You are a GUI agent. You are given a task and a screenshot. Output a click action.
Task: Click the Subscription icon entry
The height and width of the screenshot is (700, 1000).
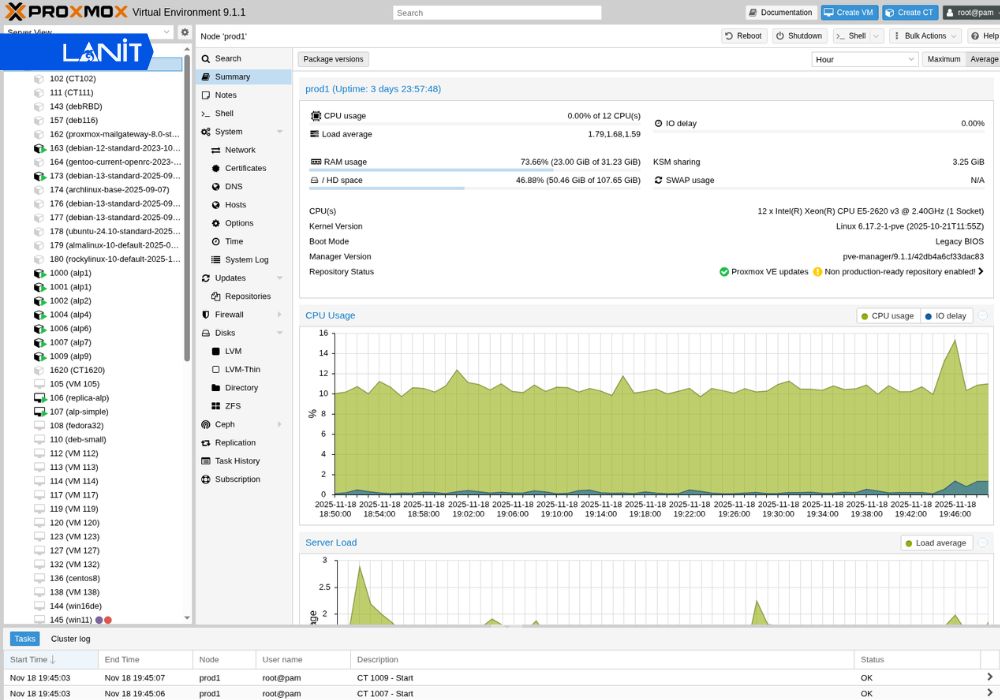coord(205,479)
